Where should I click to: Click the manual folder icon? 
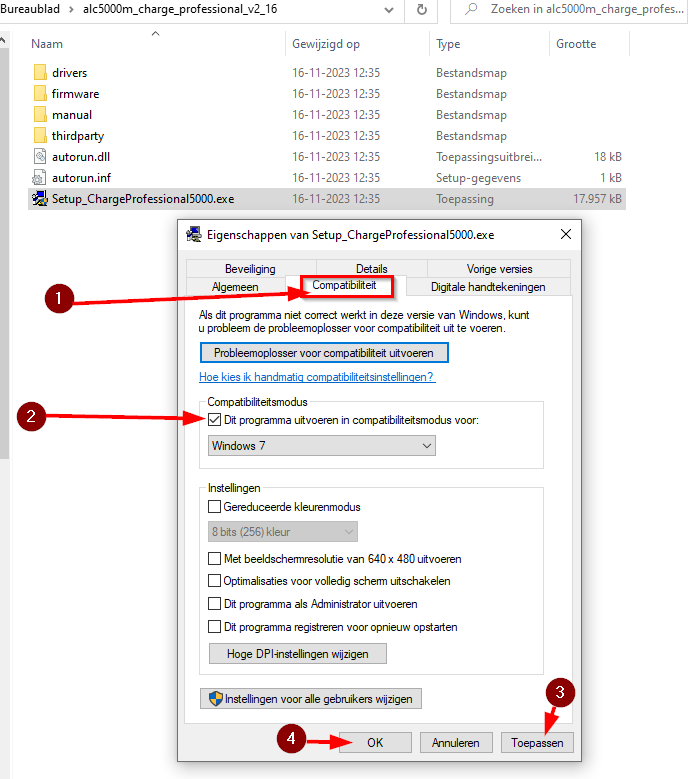click(x=40, y=115)
